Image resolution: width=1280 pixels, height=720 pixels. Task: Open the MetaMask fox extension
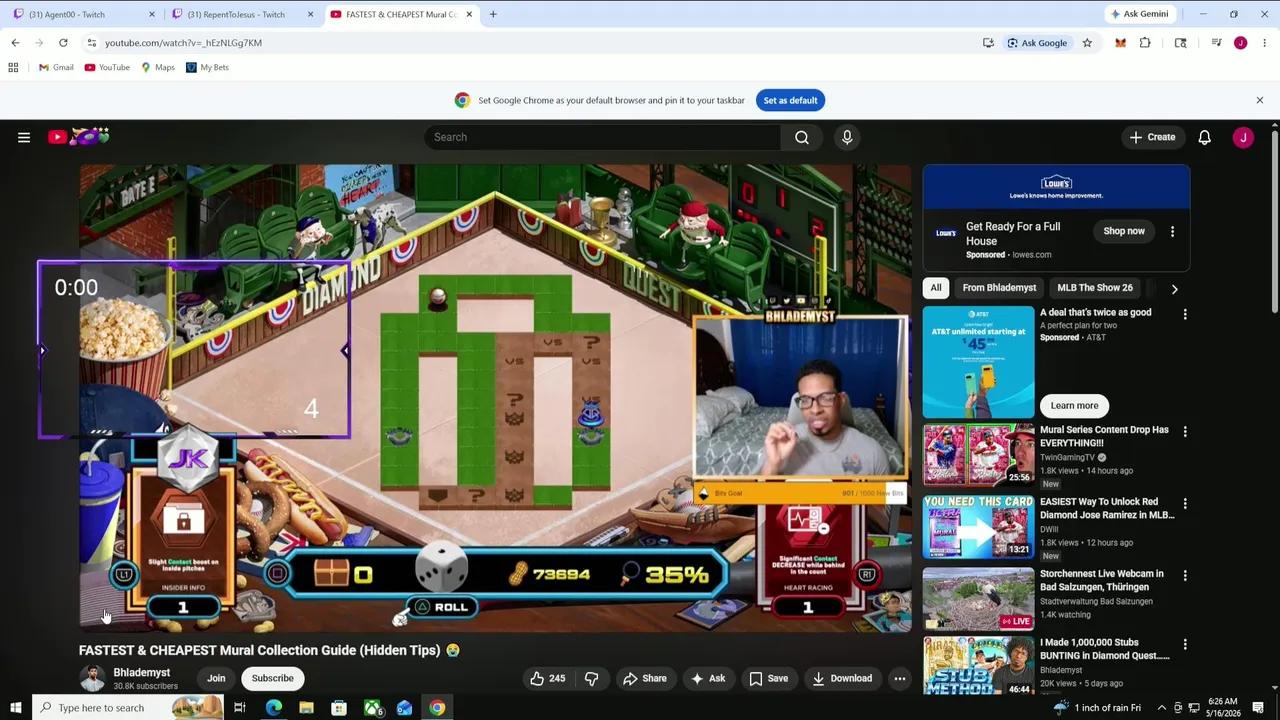(1120, 43)
